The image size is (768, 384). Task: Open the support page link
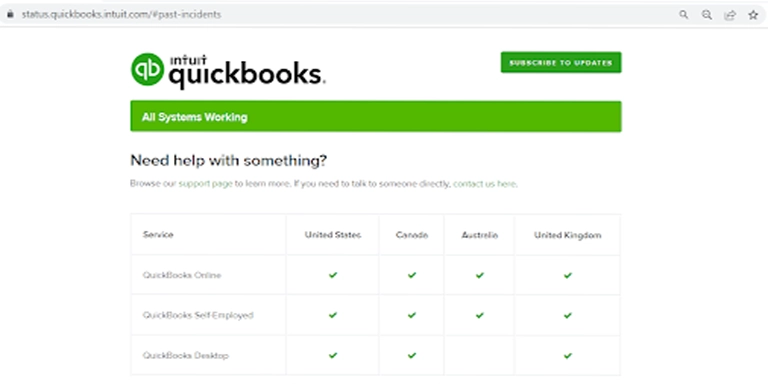pos(205,184)
